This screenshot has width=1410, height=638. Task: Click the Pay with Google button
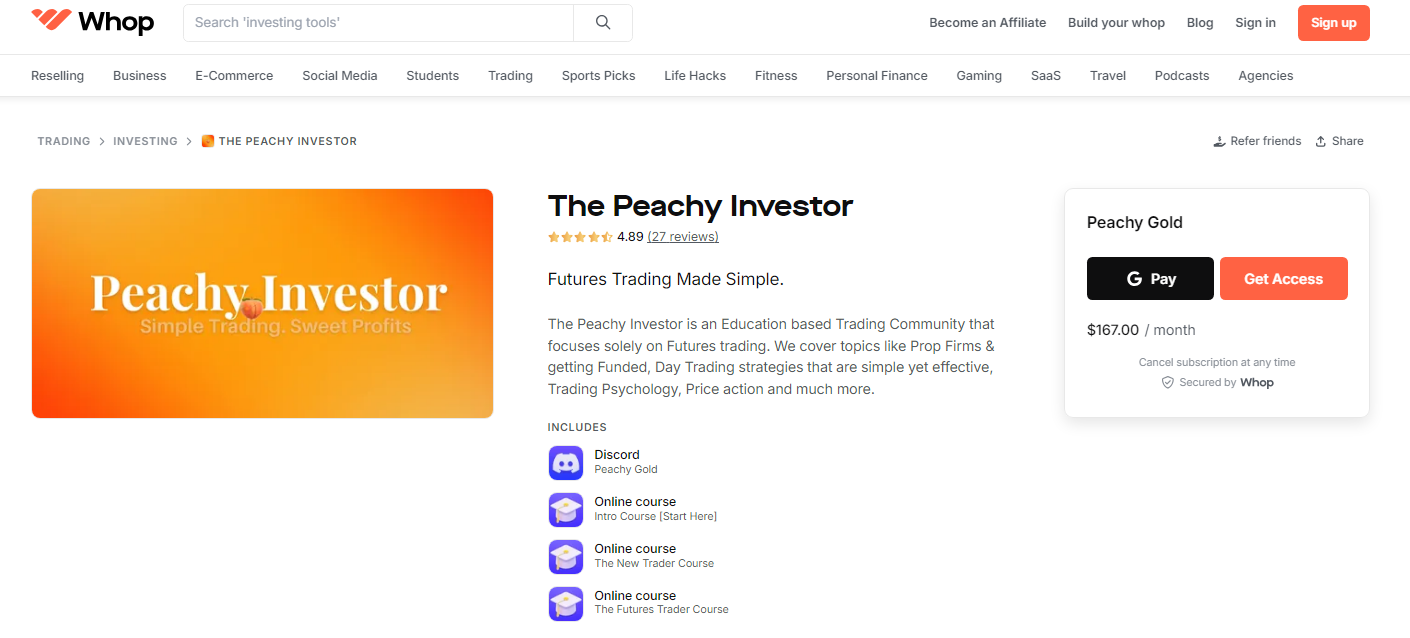[1150, 278]
